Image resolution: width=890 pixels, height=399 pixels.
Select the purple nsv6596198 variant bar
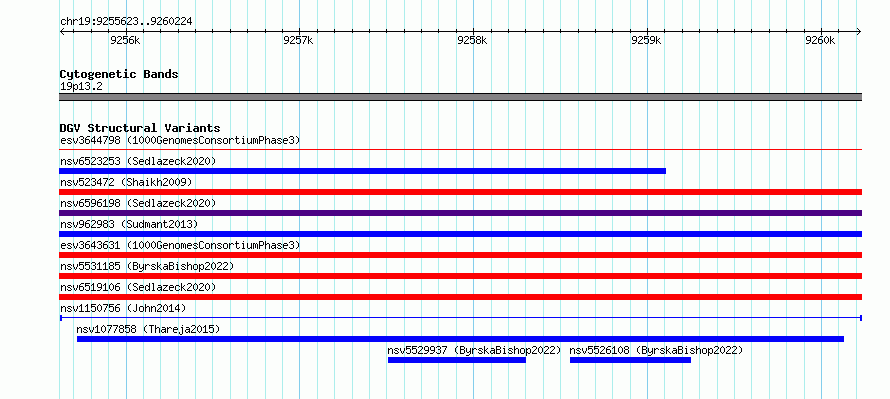[460, 213]
